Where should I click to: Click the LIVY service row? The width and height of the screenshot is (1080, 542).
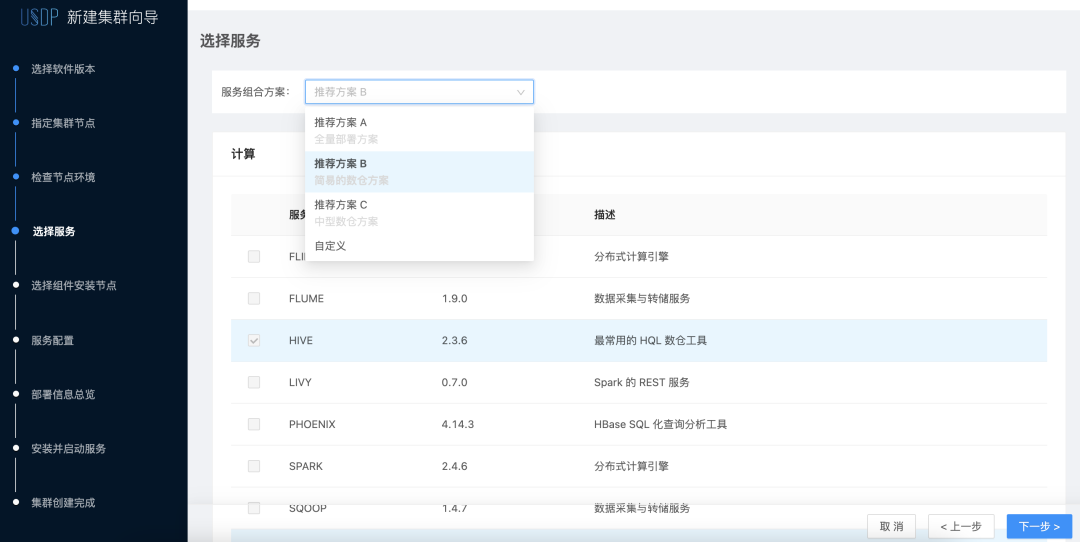pyautogui.click(x=638, y=383)
